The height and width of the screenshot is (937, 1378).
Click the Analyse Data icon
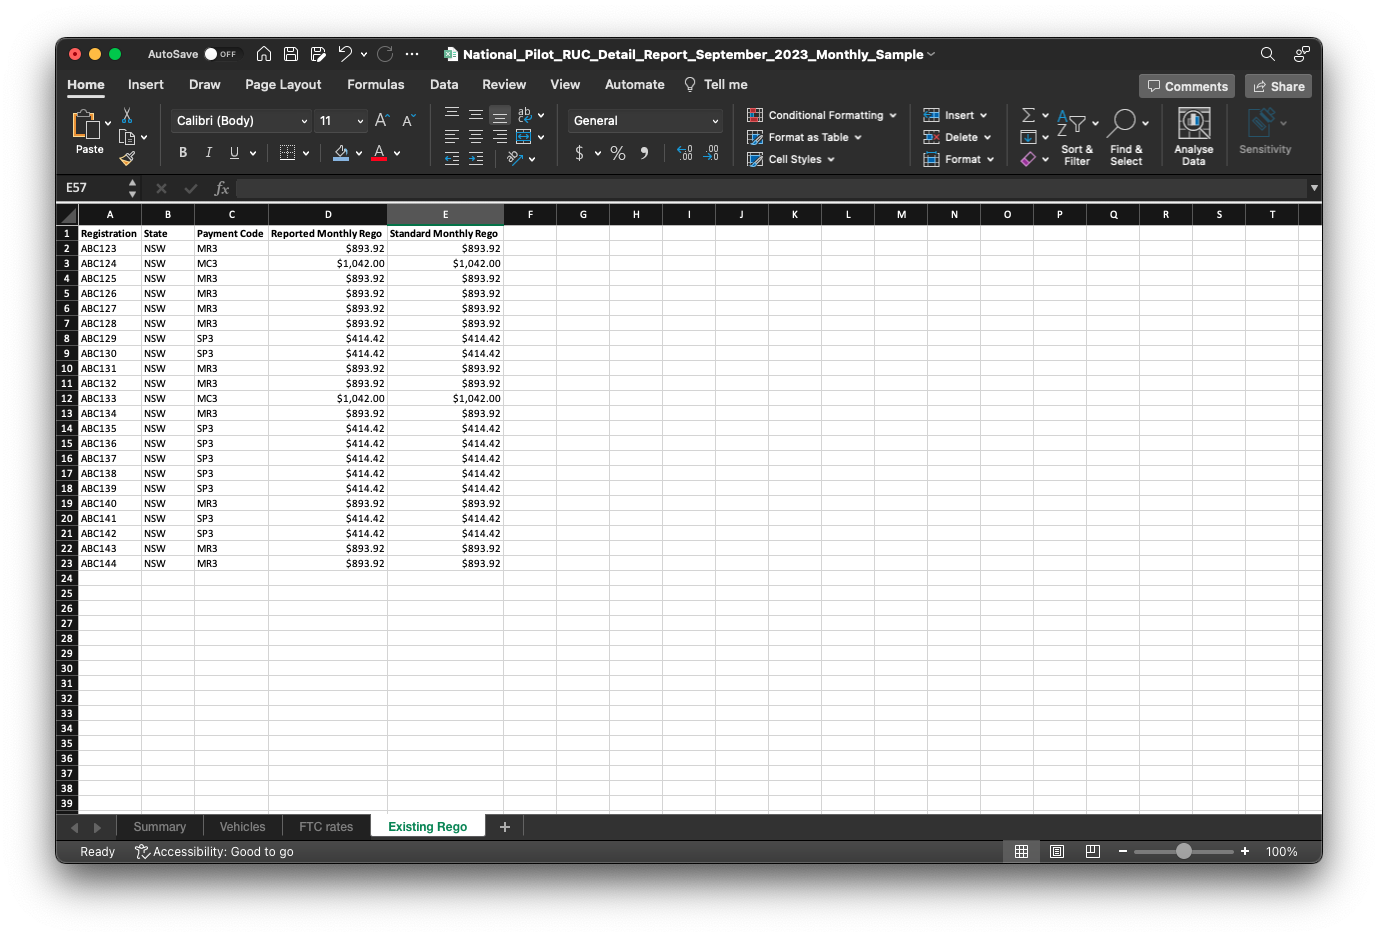(1193, 124)
